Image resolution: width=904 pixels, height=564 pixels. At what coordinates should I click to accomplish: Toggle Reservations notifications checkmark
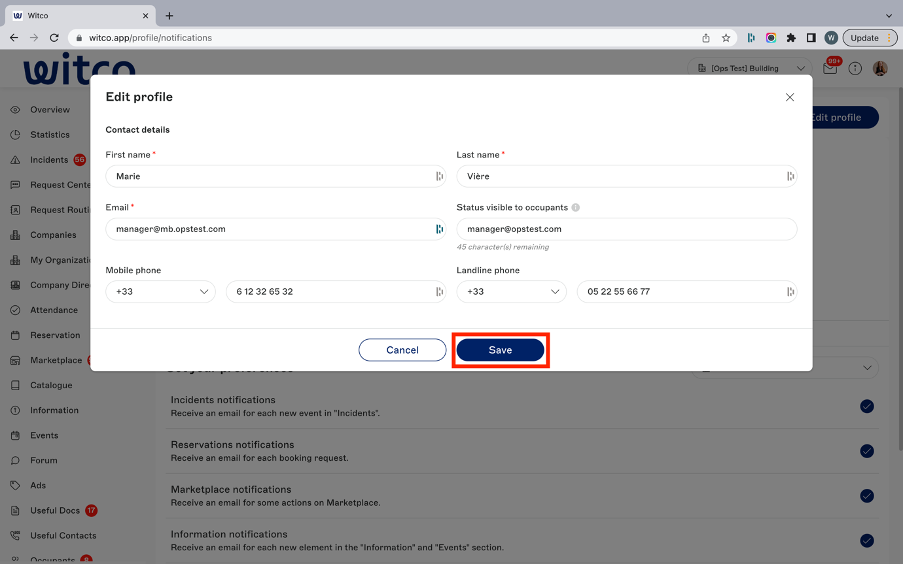[x=867, y=451]
